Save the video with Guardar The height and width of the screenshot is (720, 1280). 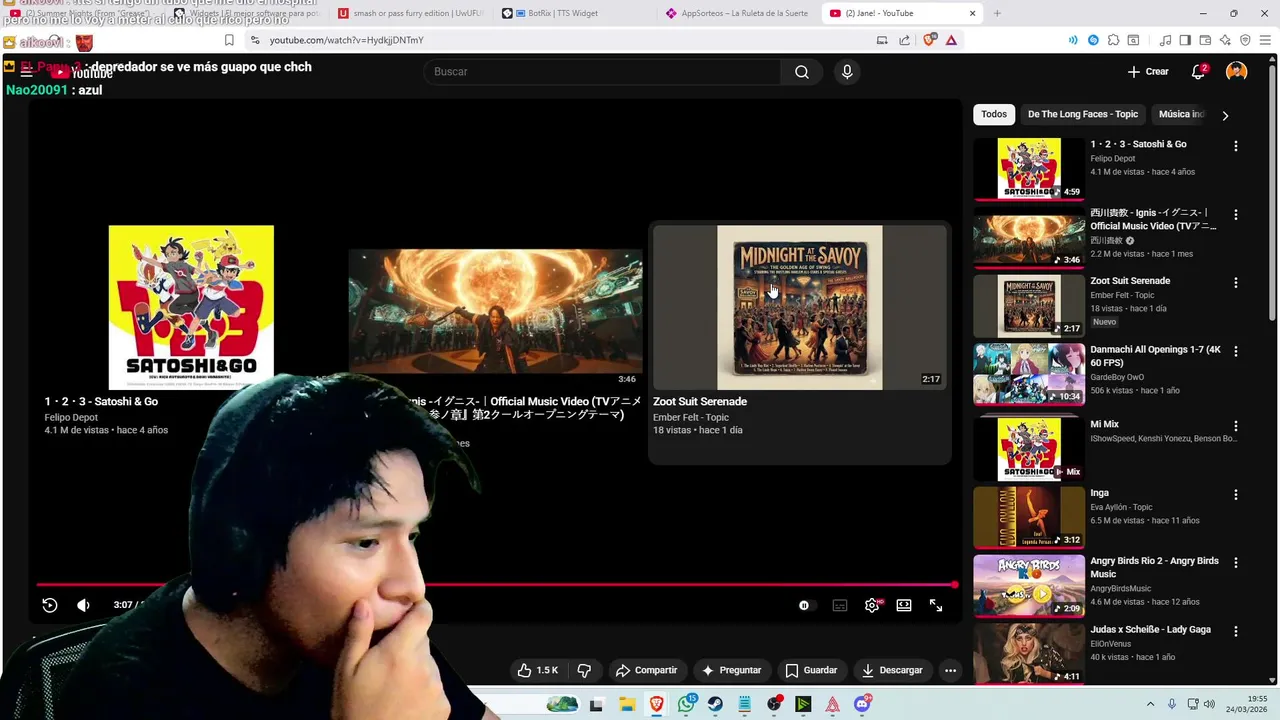click(811, 670)
